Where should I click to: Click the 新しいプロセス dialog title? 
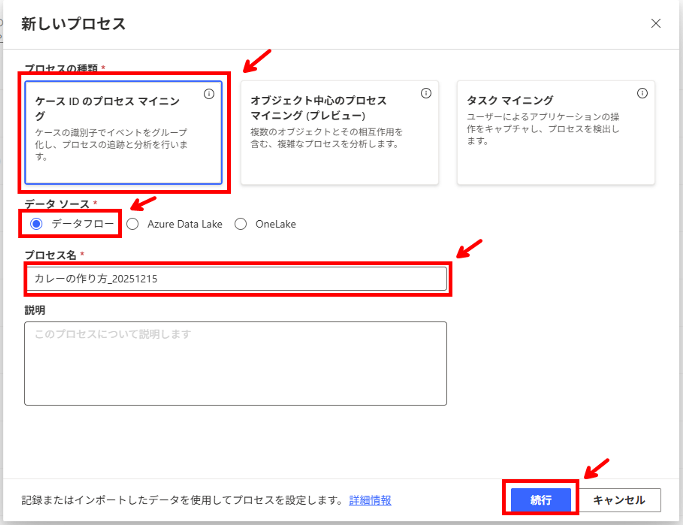[x=73, y=24]
